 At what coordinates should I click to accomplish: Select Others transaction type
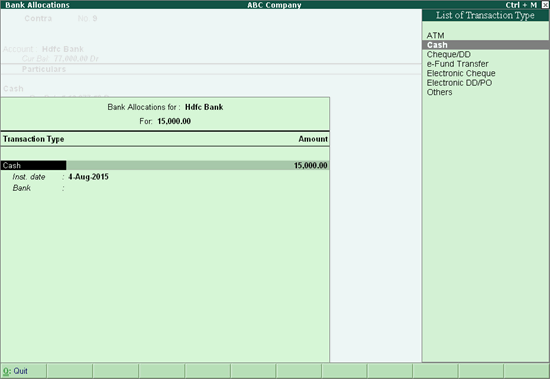tap(439, 92)
